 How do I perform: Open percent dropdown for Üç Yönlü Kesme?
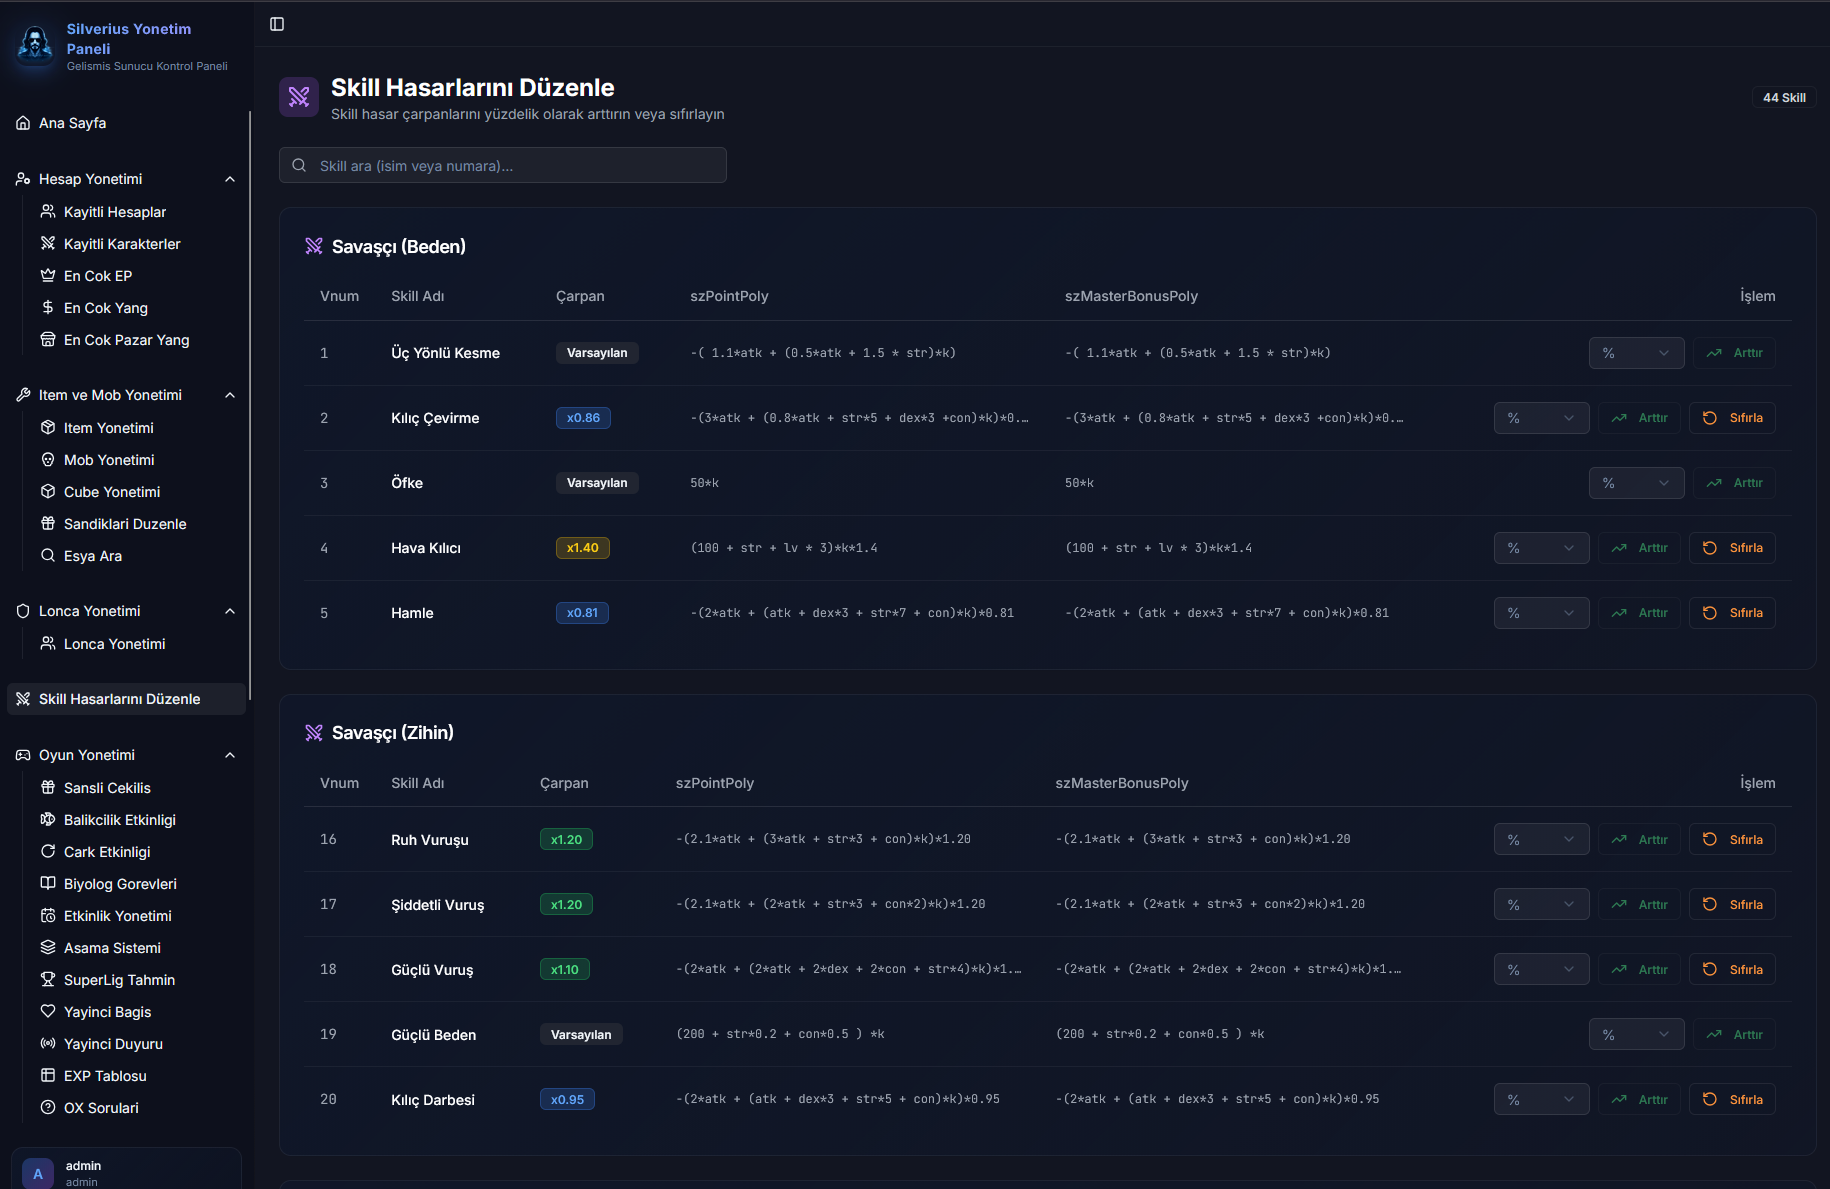(1636, 353)
